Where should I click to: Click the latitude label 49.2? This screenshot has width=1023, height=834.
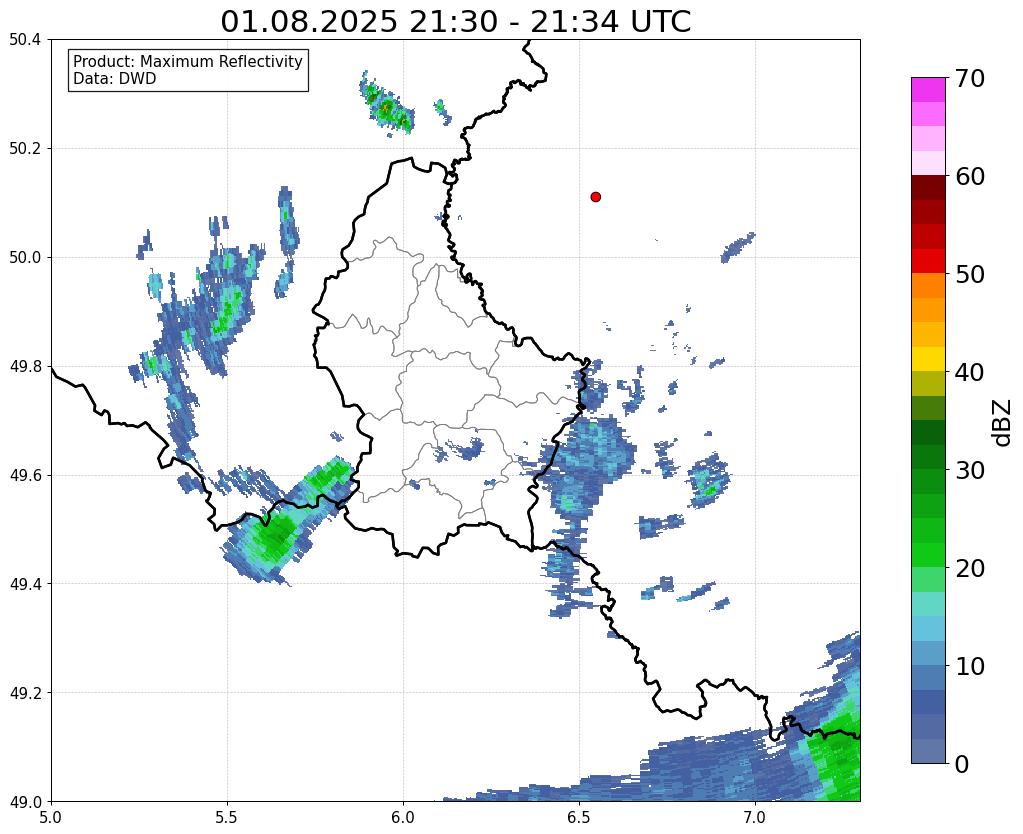[25, 692]
